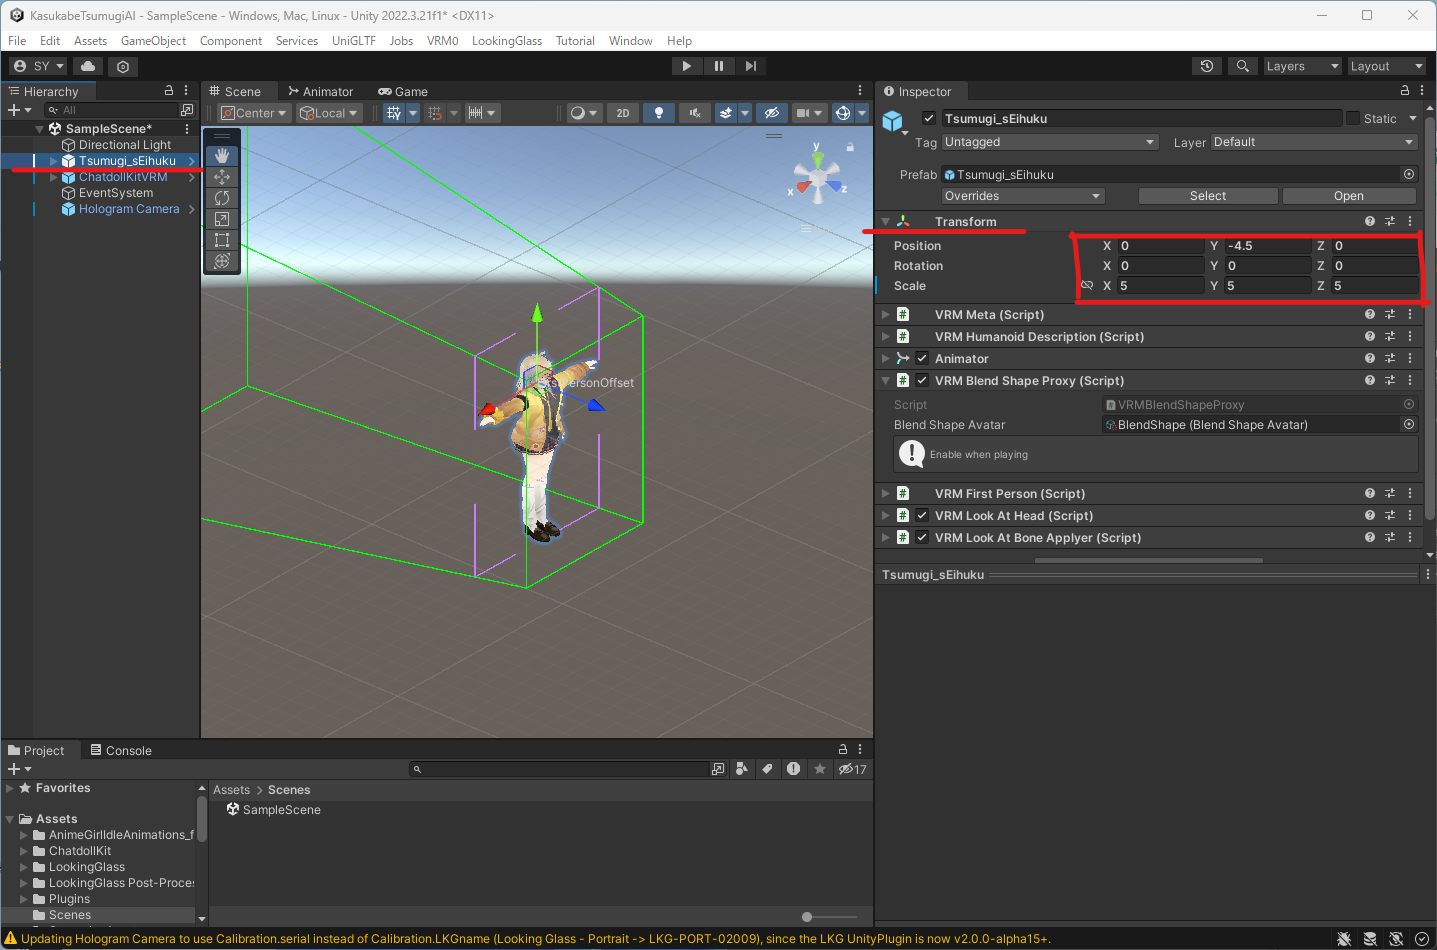Click the prefab Select button

pos(1208,196)
